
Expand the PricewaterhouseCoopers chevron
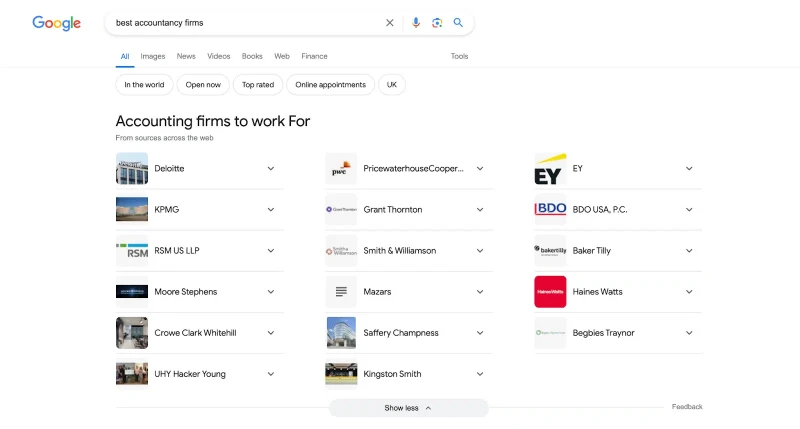point(480,168)
